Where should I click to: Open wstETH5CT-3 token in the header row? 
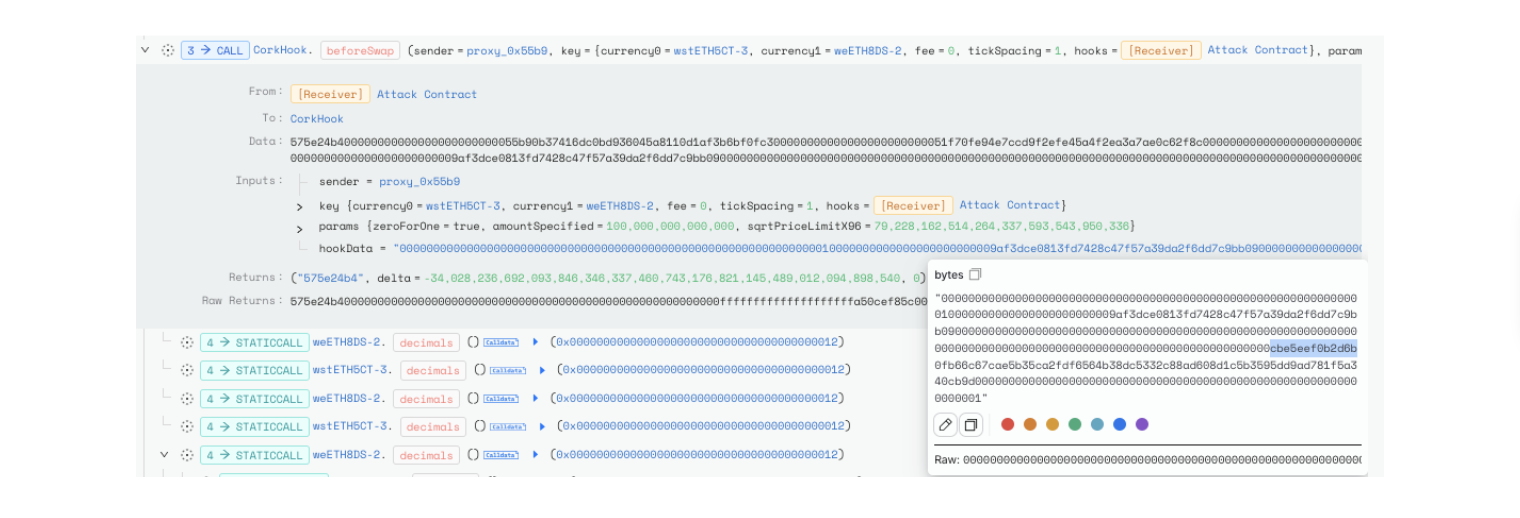pos(711,50)
